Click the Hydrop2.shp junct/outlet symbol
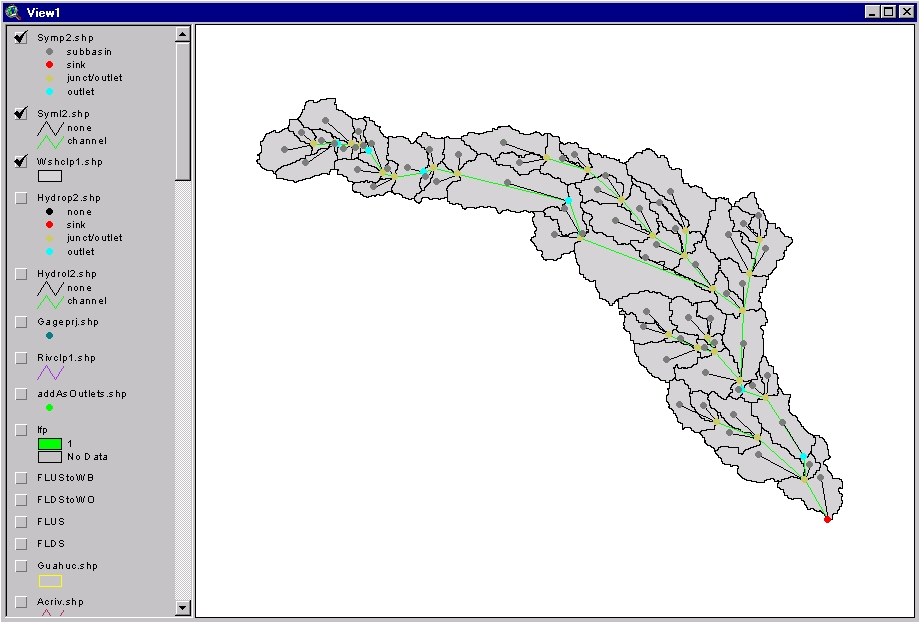 (x=49, y=238)
